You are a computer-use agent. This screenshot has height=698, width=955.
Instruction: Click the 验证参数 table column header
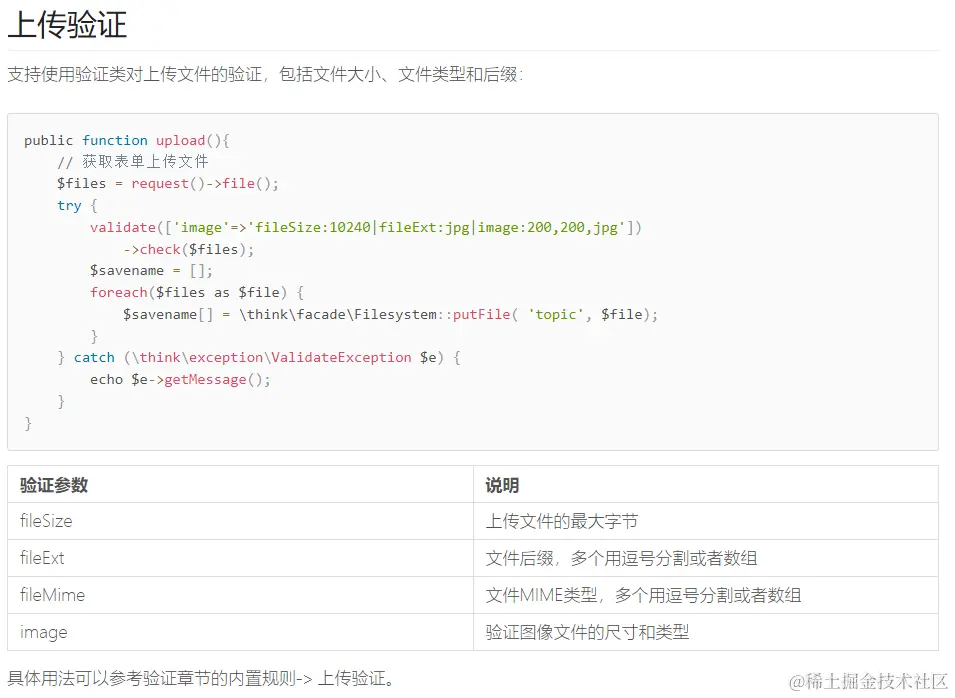pyautogui.click(x=54, y=485)
